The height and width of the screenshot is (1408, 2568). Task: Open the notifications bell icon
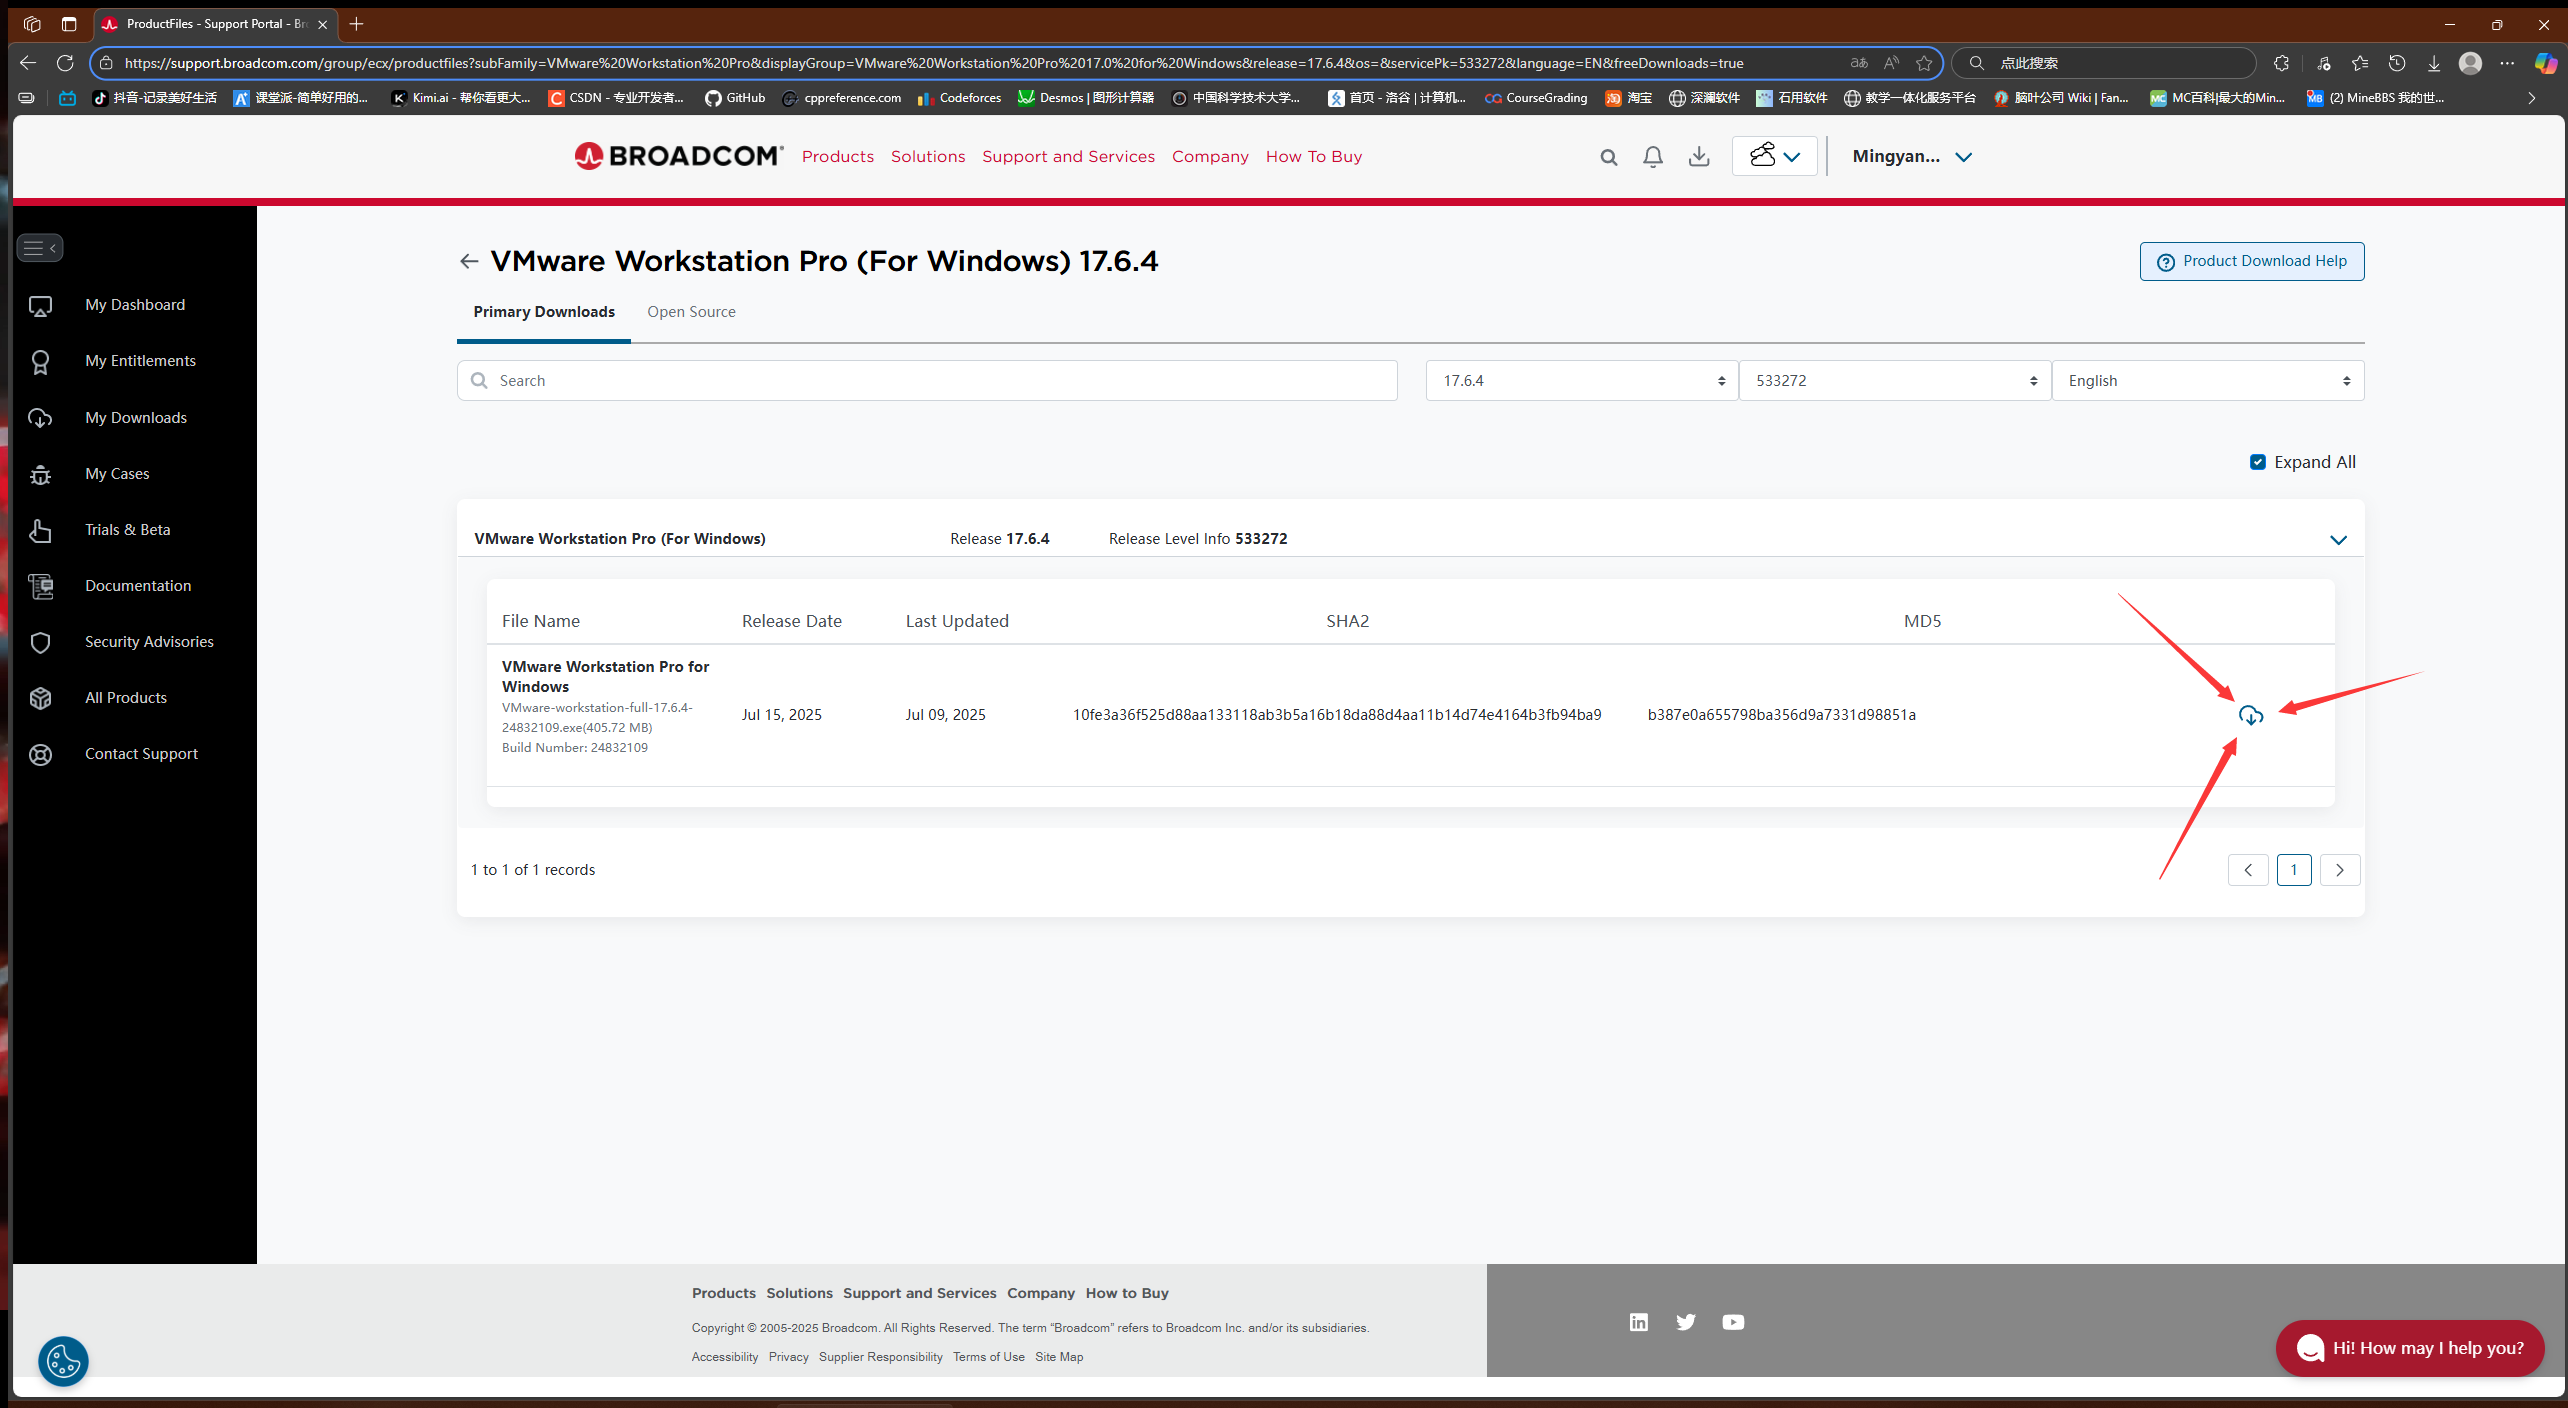tap(1652, 156)
